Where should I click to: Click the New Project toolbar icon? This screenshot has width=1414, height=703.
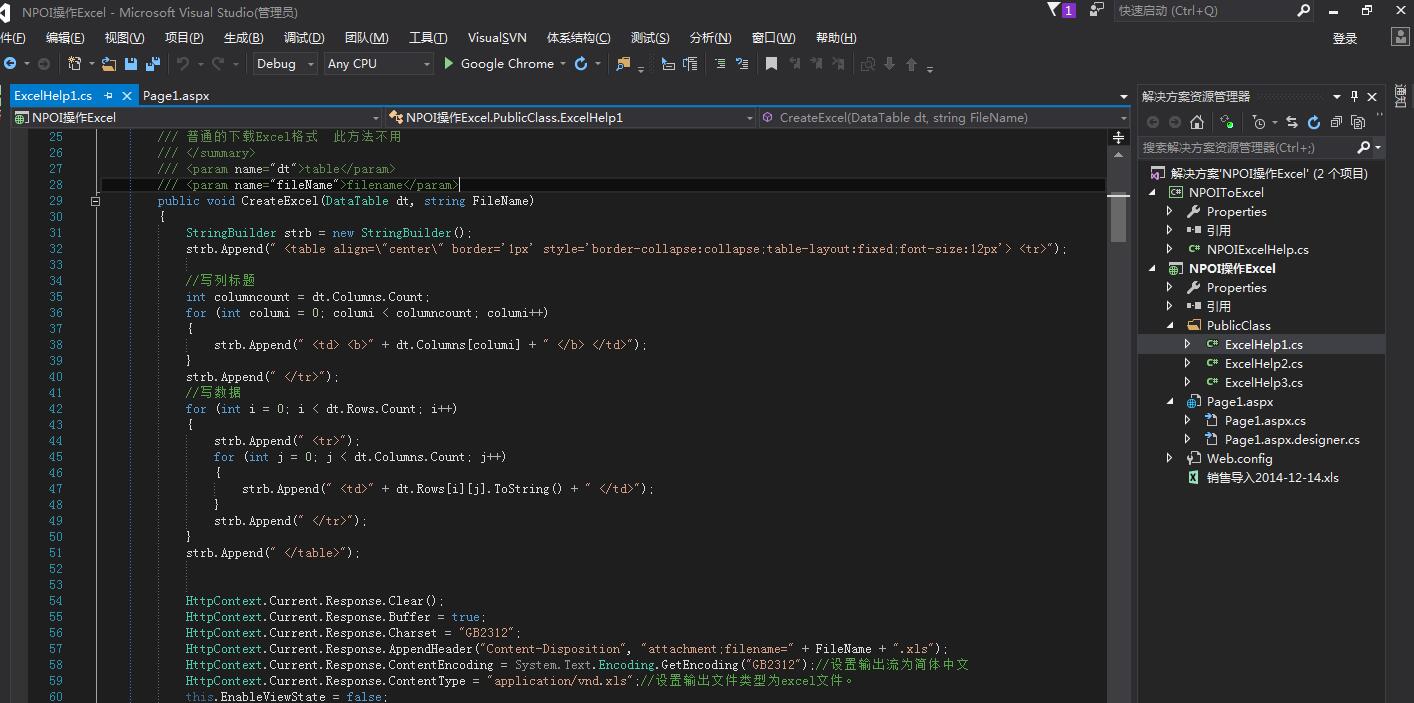coord(74,64)
